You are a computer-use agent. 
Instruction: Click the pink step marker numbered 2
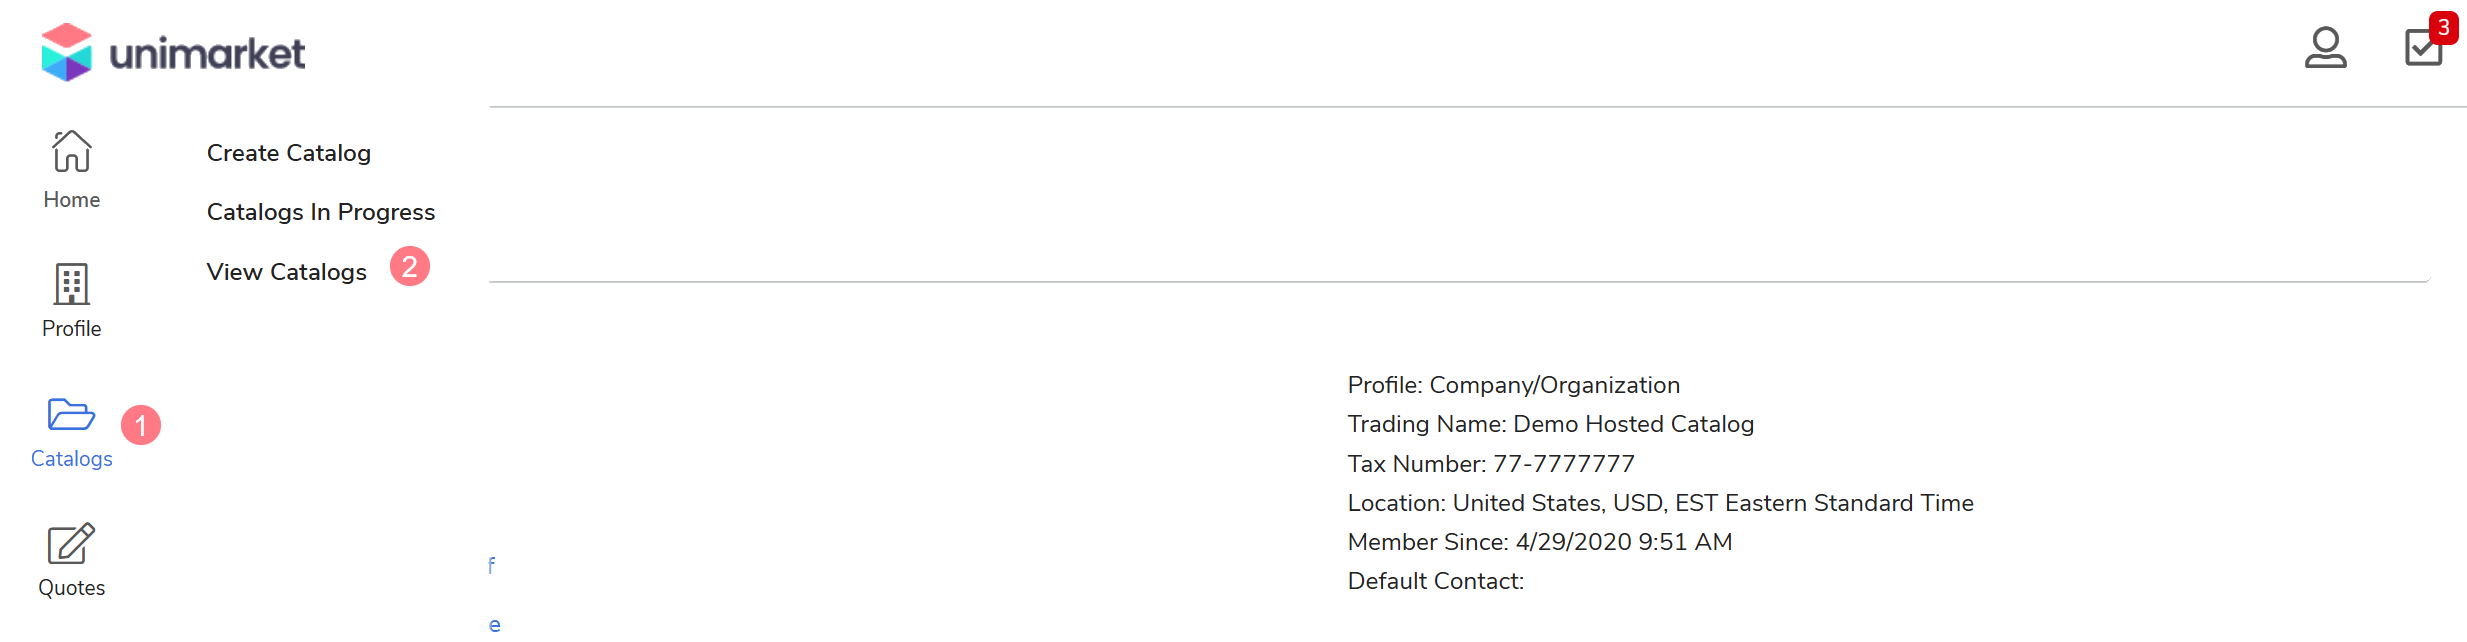[409, 267]
